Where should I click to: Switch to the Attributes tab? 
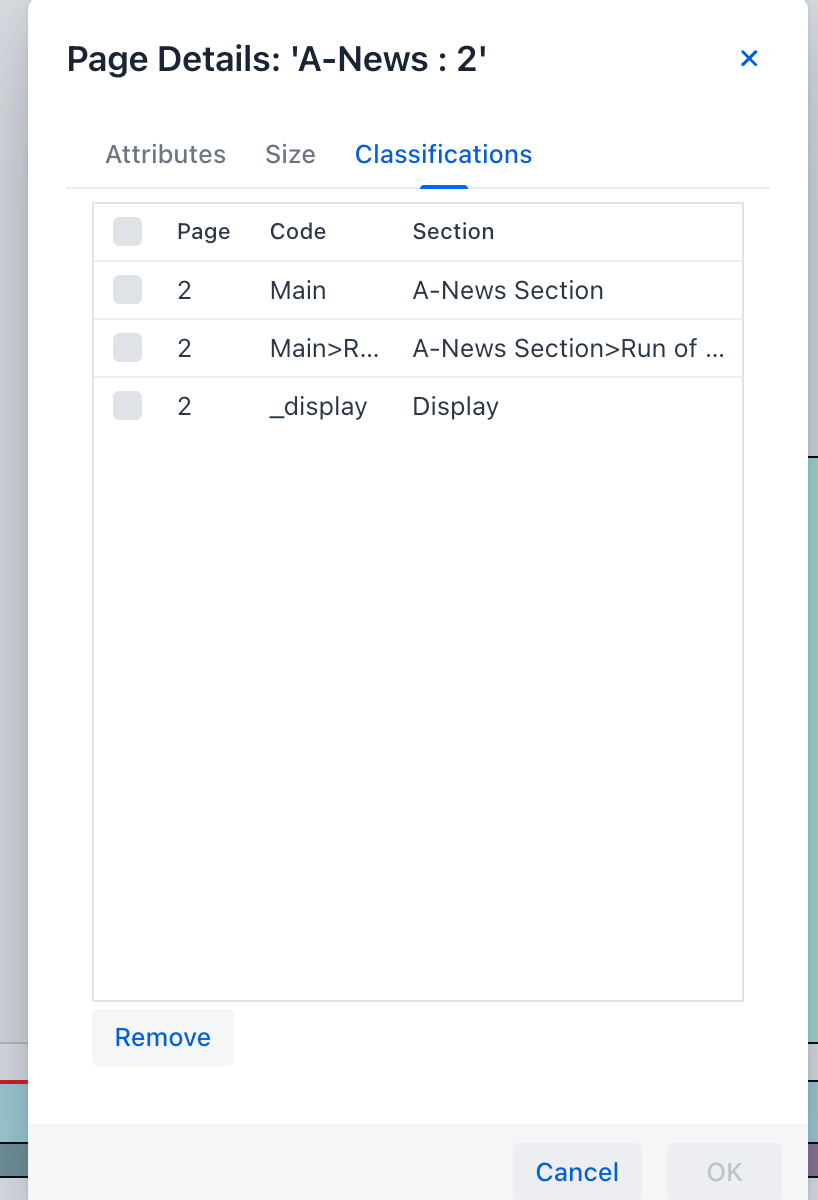(x=166, y=155)
